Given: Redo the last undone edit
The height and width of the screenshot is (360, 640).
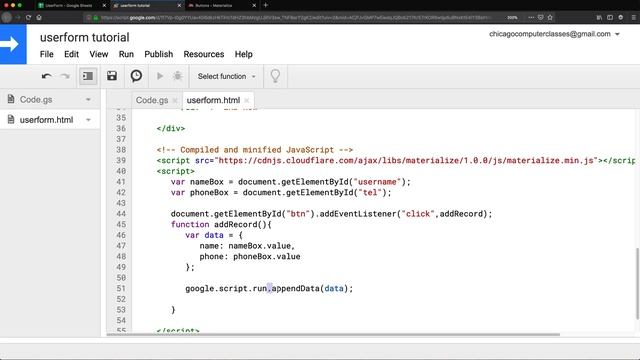Looking at the screenshot, I should (x=65, y=76).
